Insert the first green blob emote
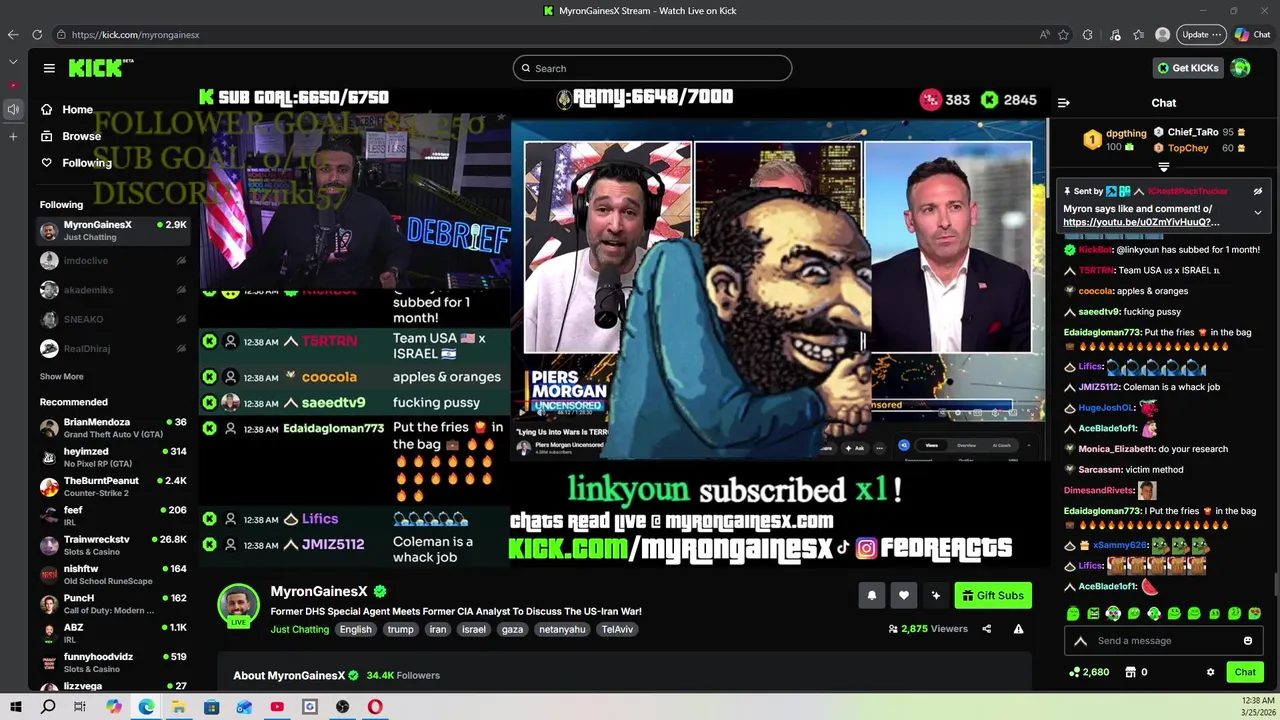1280x720 pixels. [x=1073, y=613]
